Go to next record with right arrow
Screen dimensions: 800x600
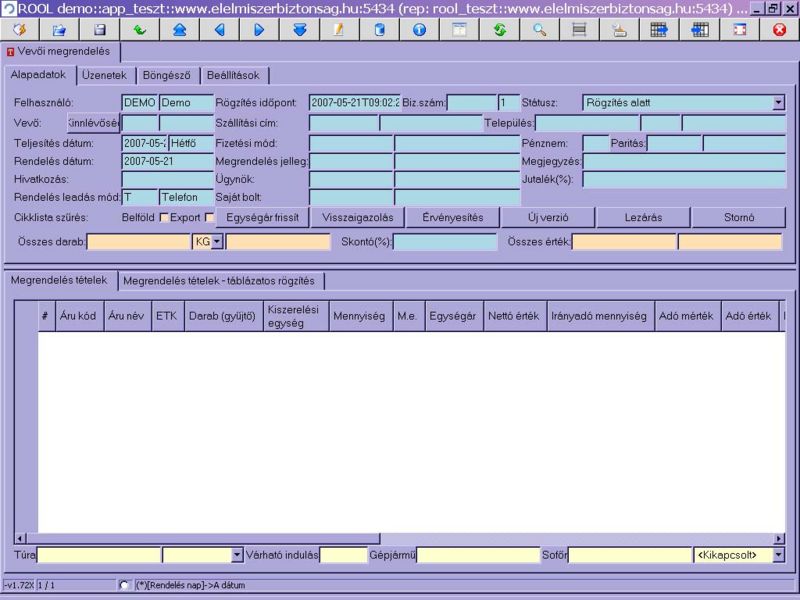[259, 30]
